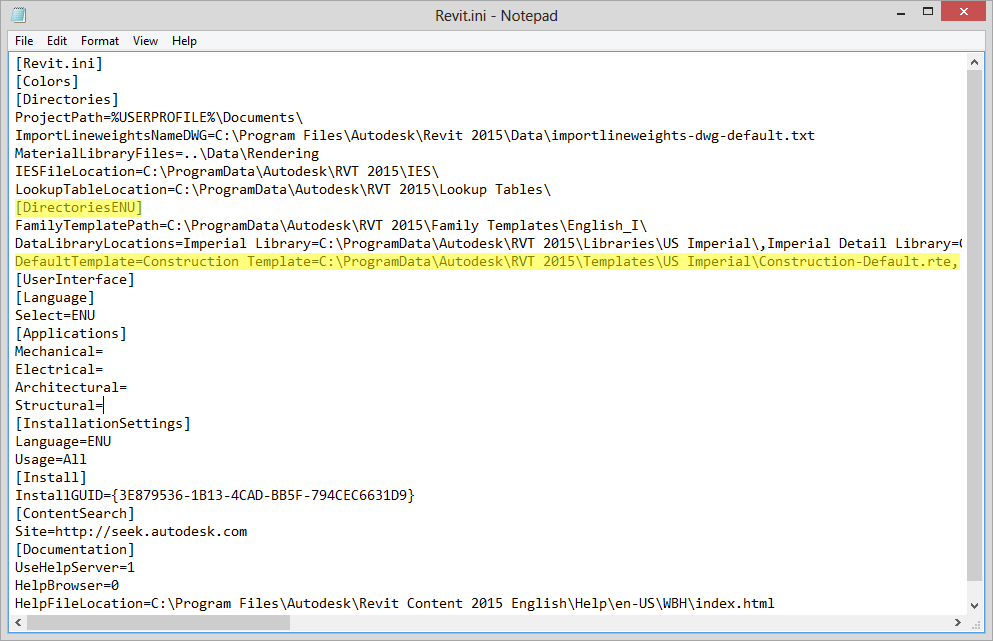Click the [Colors] section line
993x641 pixels.
click(47, 81)
